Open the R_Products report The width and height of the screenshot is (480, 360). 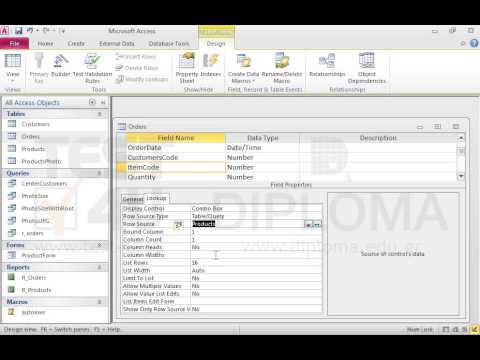click(36, 290)
